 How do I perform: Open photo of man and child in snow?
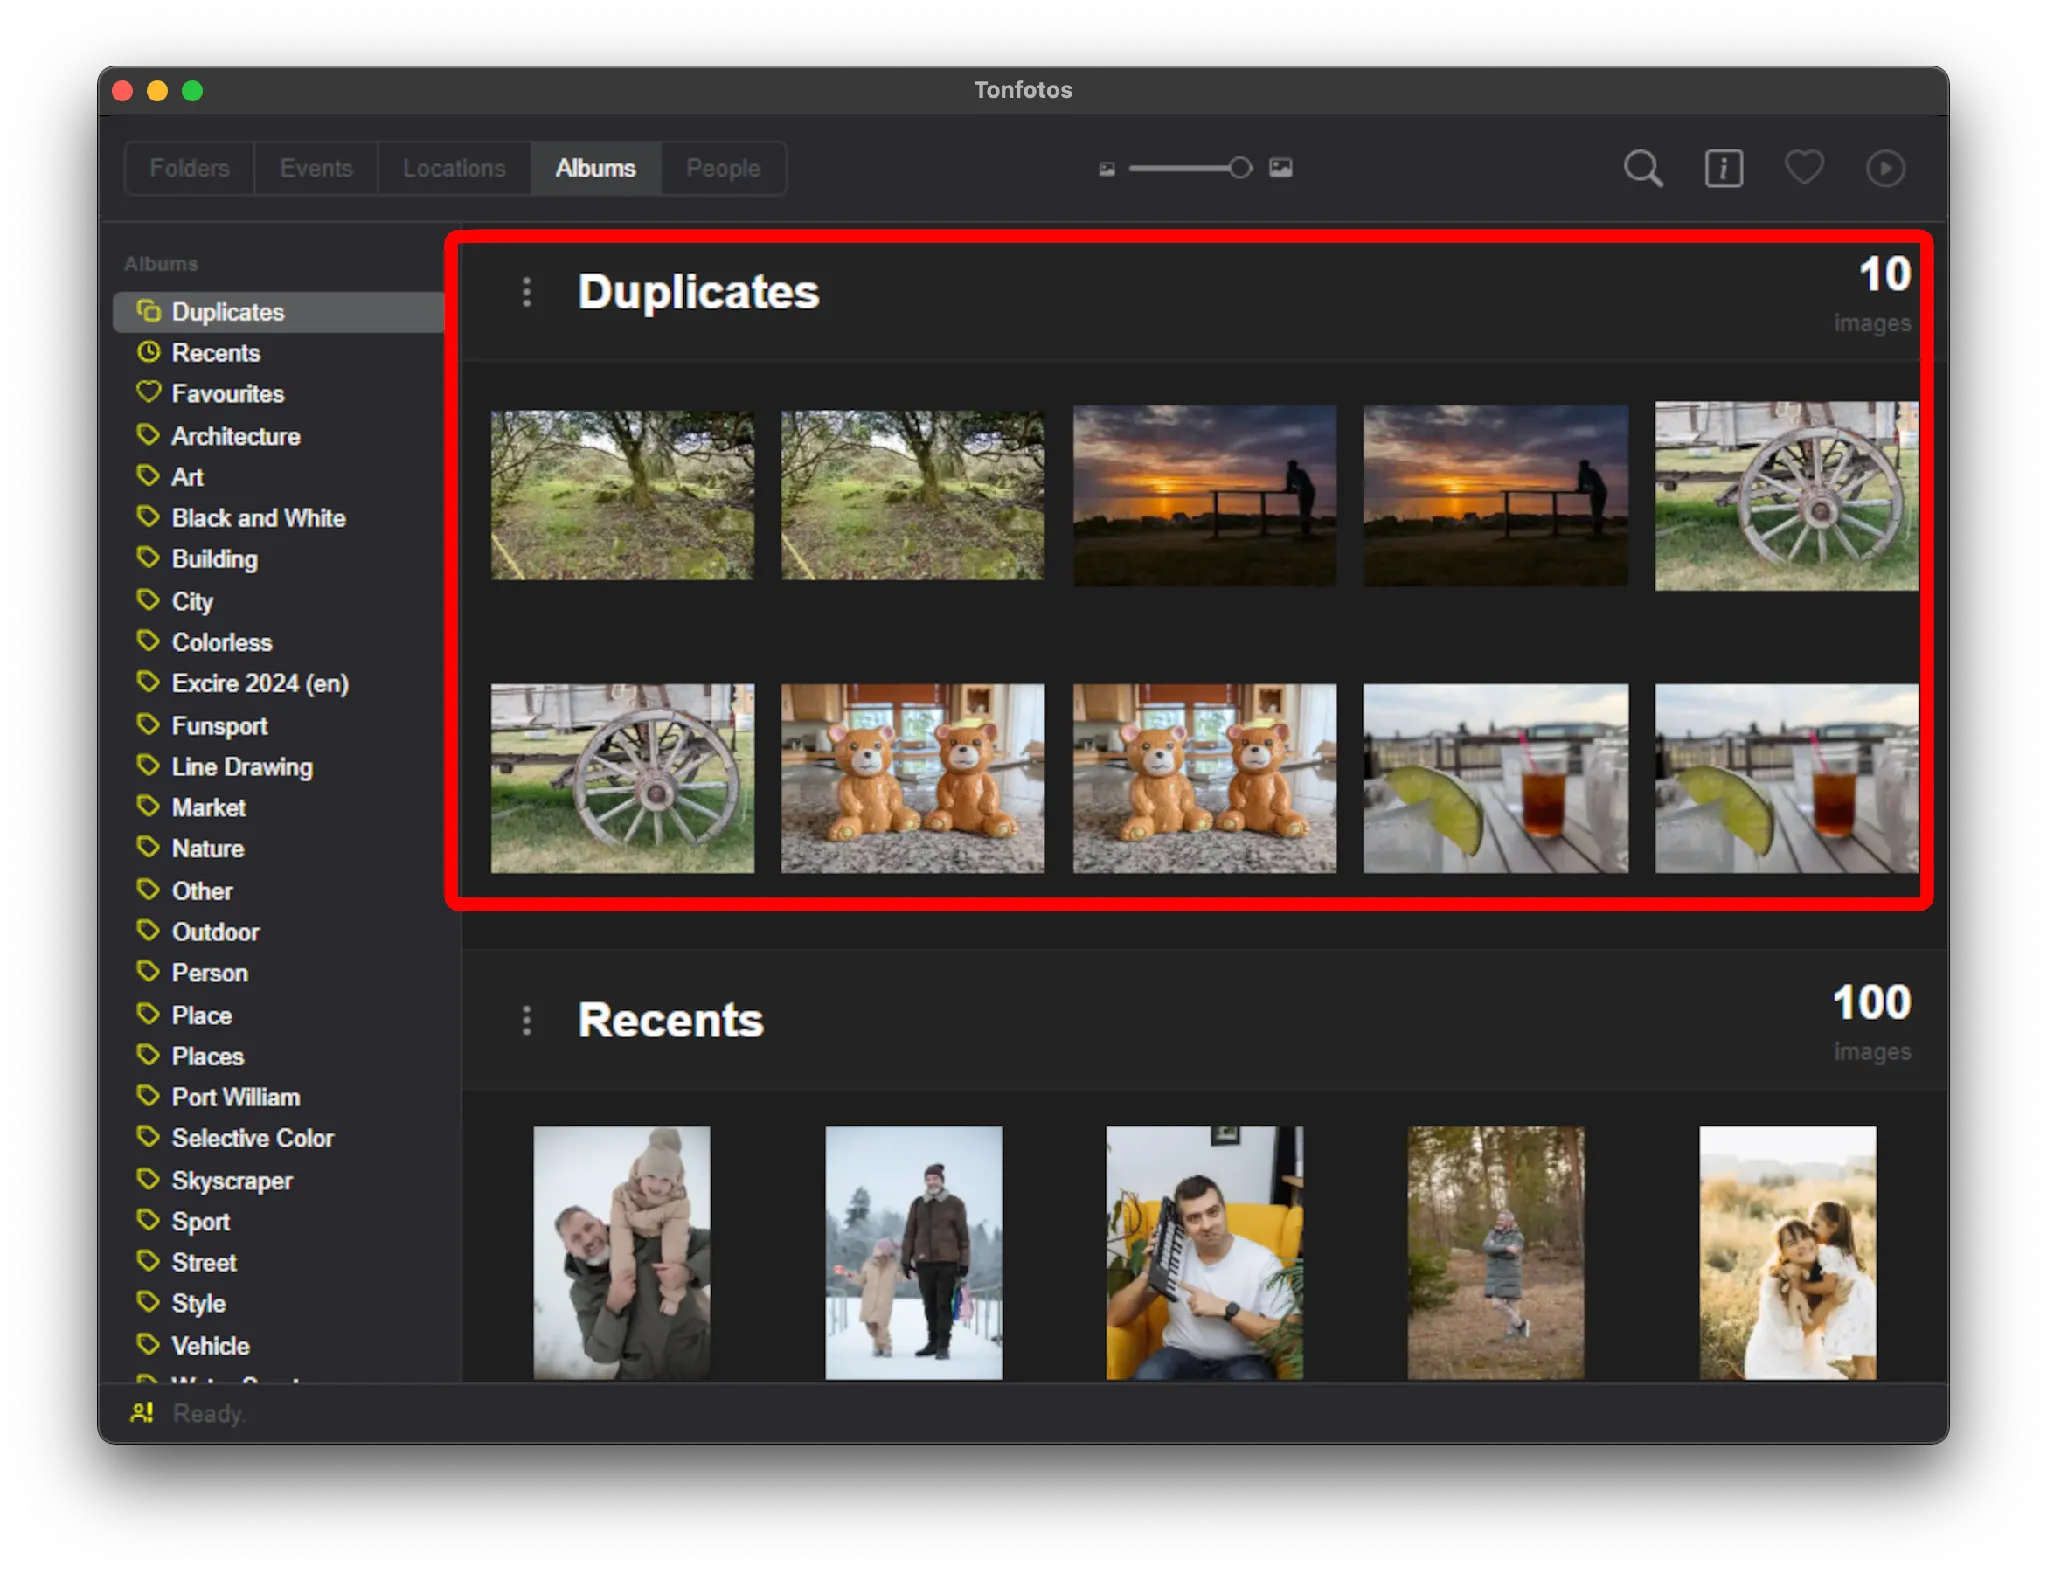[913, 1253]
